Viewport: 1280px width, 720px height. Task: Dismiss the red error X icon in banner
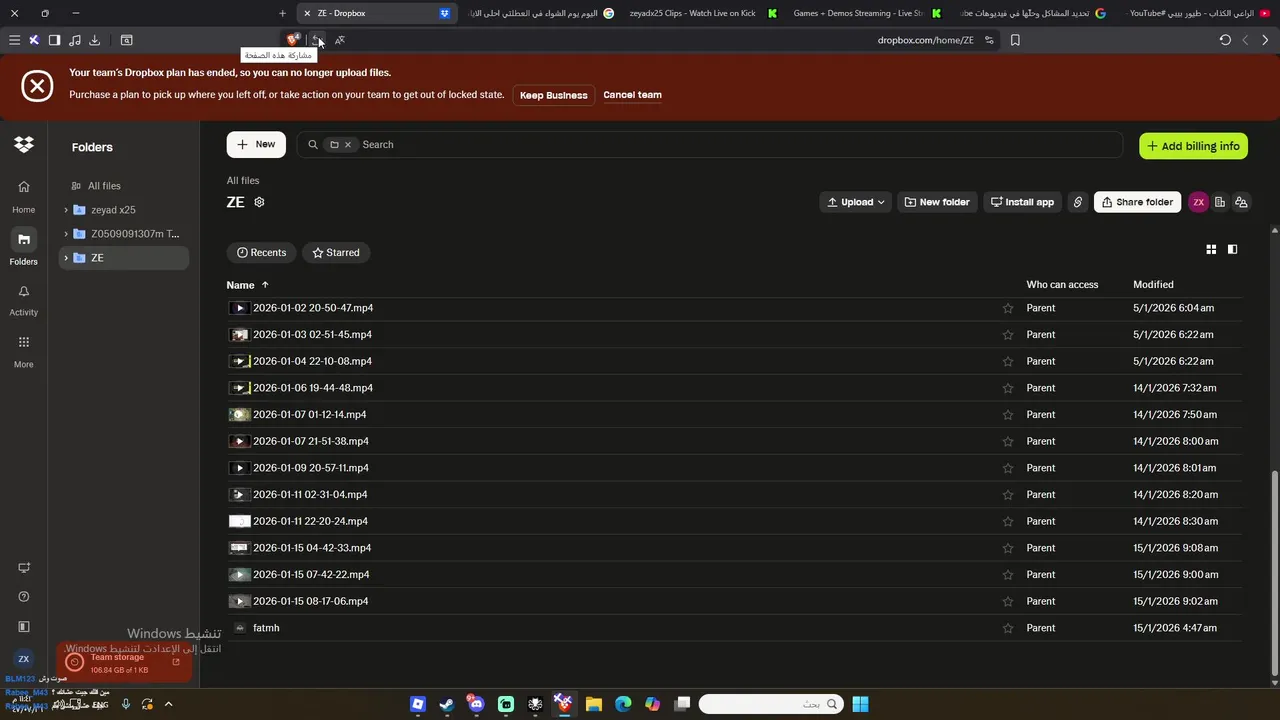[37, 86]
